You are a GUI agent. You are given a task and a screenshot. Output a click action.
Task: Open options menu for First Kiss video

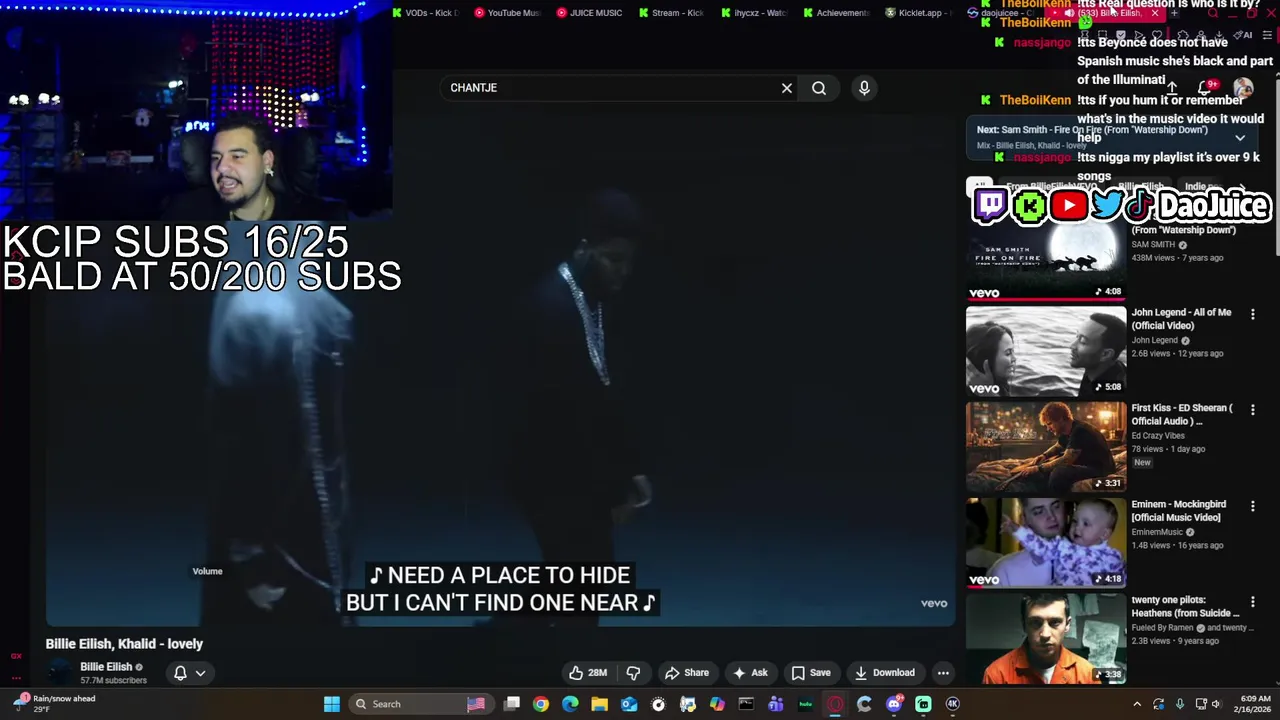tap(1252, 410)
